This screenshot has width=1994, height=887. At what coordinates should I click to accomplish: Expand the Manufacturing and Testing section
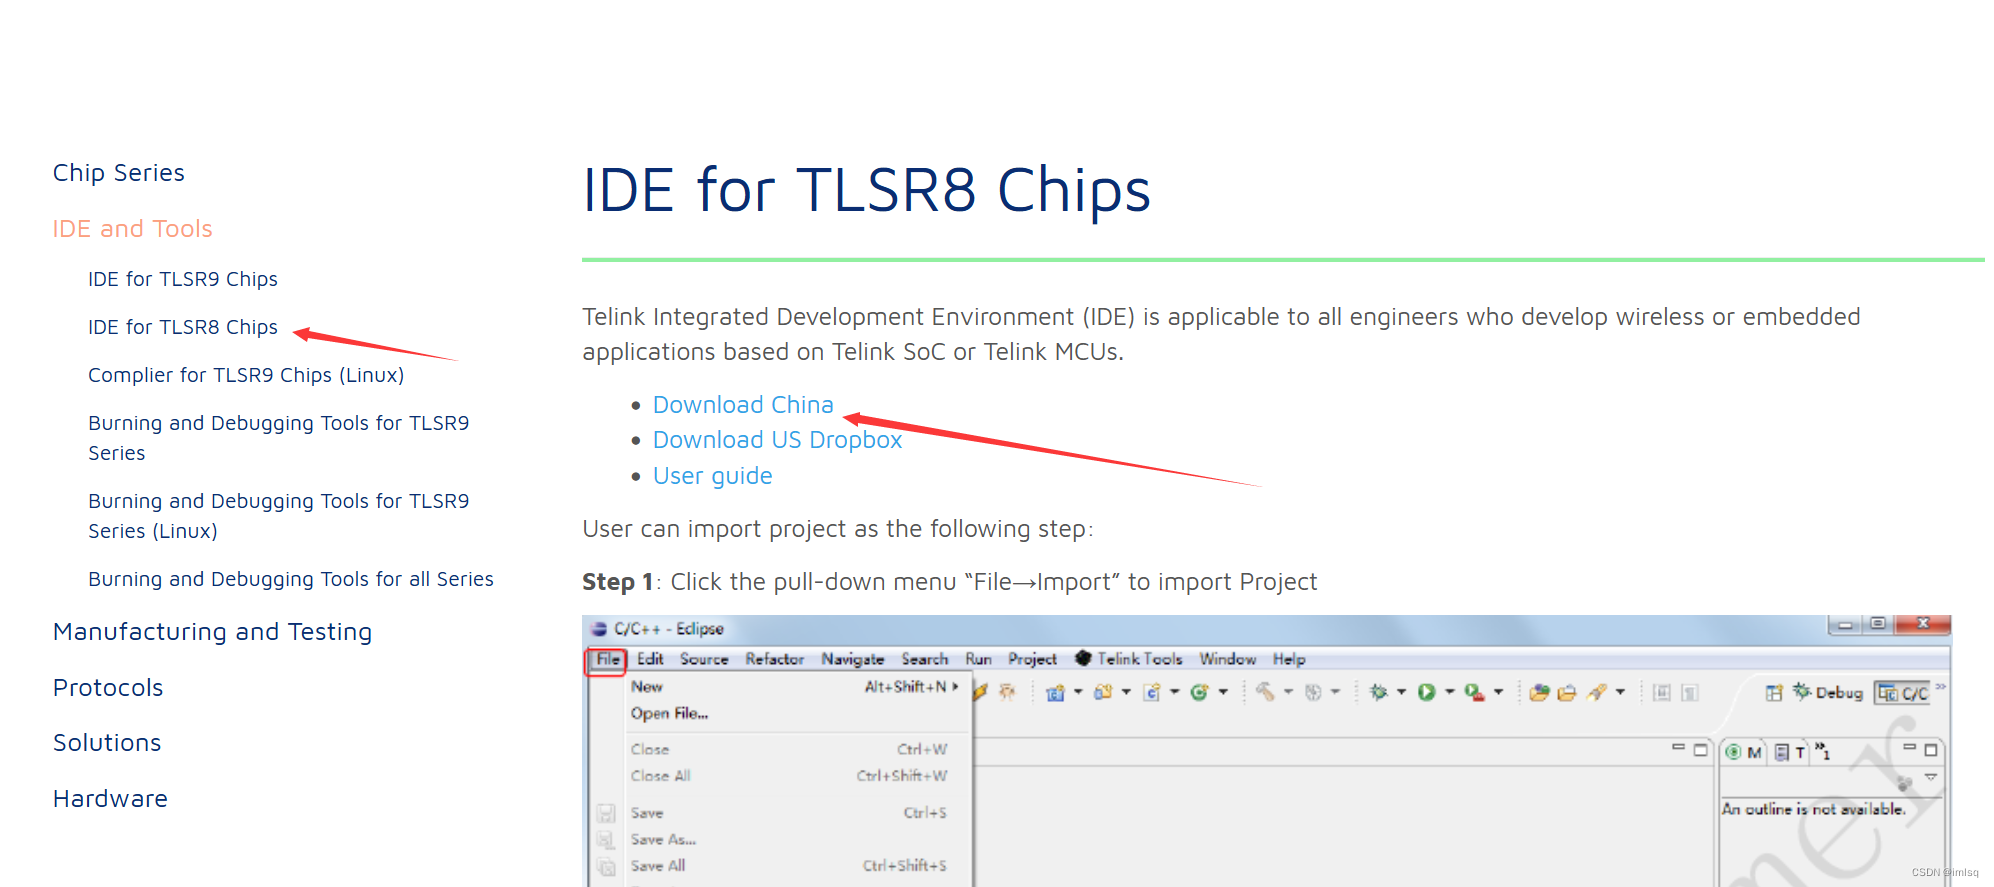click(x=212, y=632)
